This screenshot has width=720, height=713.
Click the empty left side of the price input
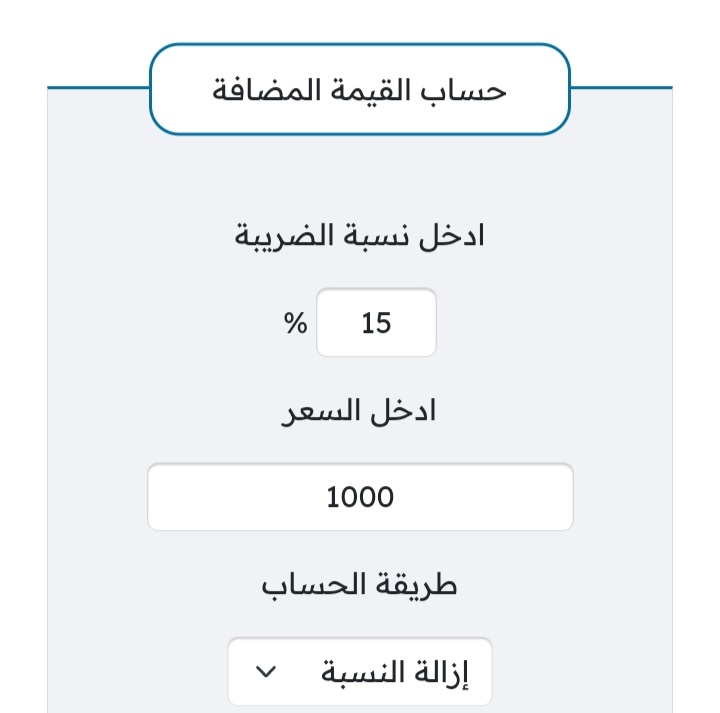230,497
